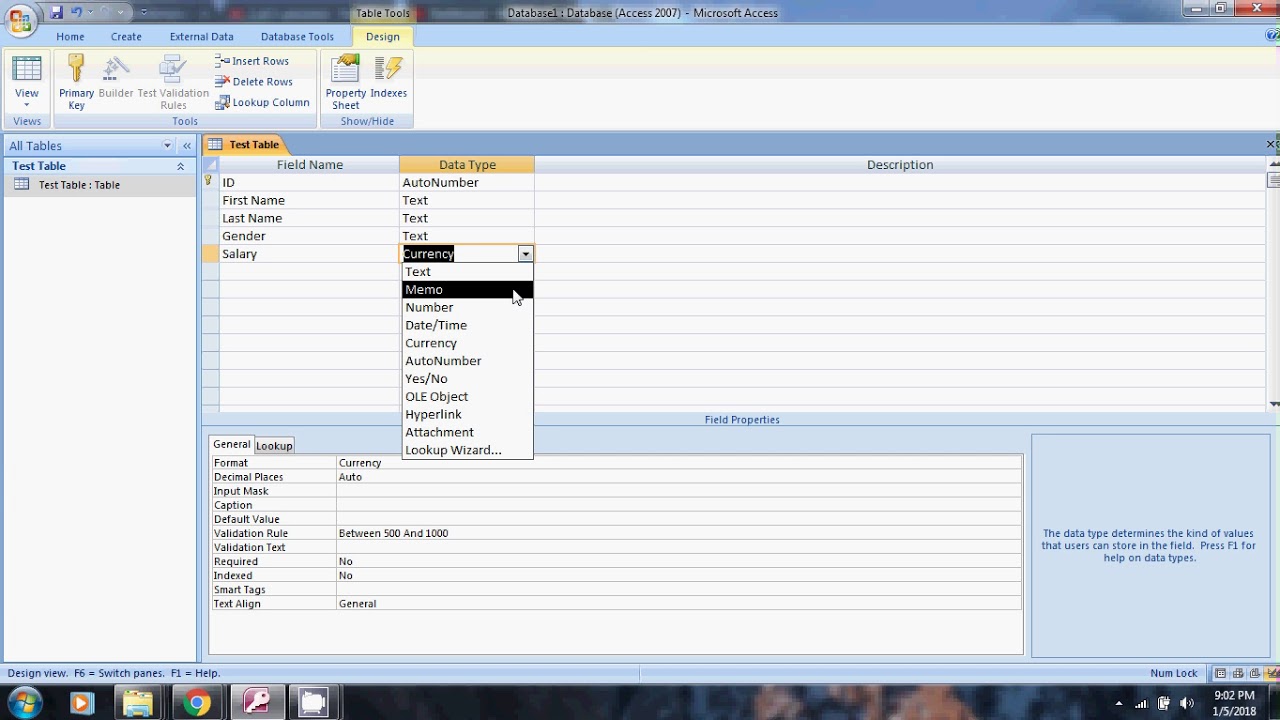Image resolution: width=1280 pixels, height=720 pixels.
Task: Show the Property Sheet
Action: [345, 84]
